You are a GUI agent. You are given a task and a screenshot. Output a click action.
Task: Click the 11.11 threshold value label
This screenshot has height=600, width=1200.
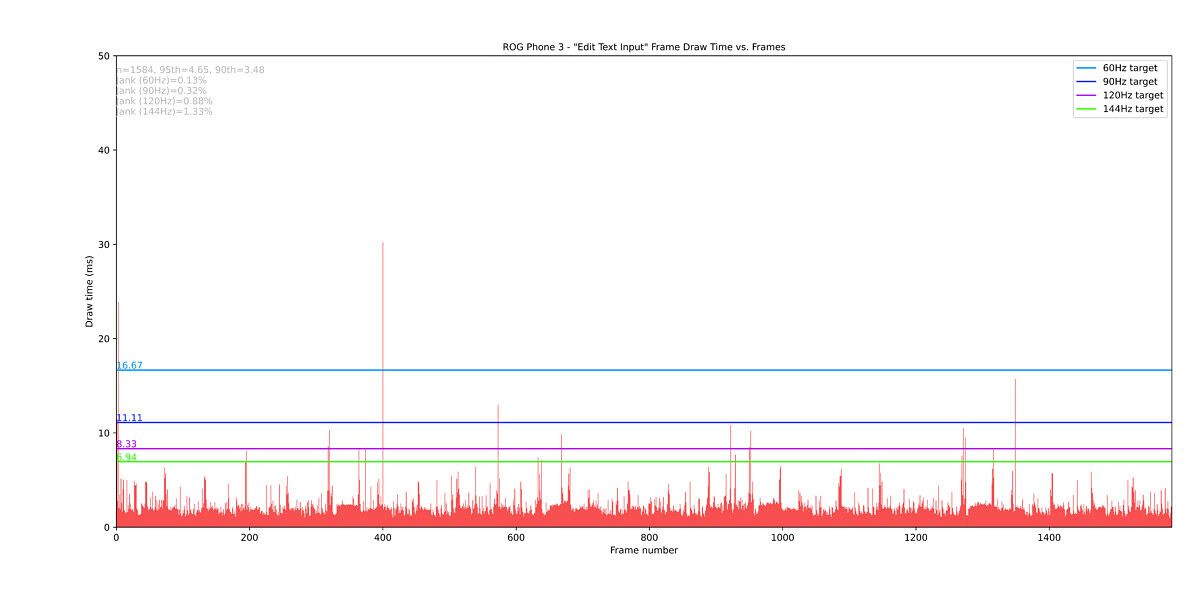coord(130,418)
